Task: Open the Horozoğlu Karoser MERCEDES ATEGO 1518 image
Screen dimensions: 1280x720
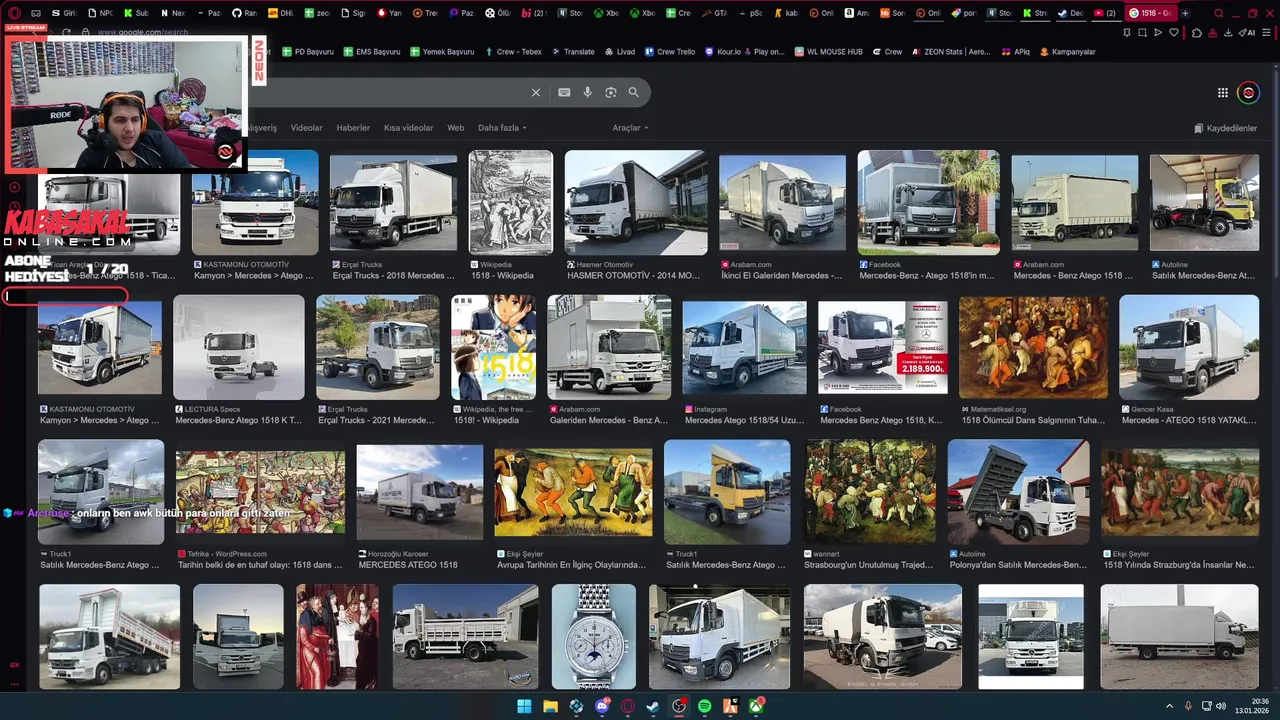Action: tap(419, 492)
